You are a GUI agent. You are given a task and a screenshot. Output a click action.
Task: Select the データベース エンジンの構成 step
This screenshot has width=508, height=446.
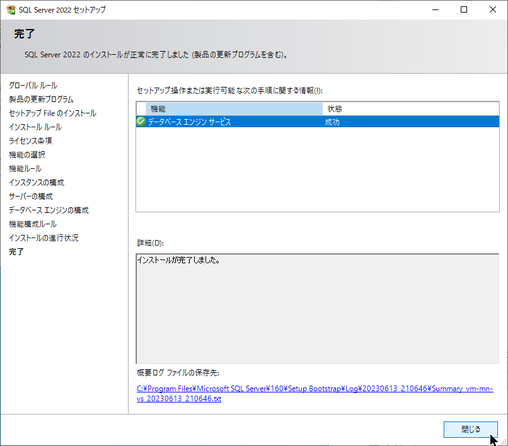49,210
